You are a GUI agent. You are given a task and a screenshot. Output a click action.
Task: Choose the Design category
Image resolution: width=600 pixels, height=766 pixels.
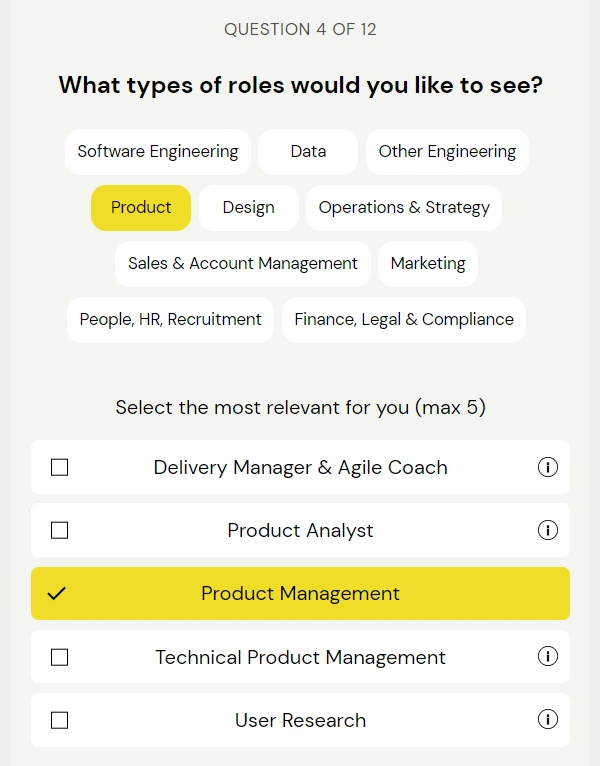click(248, 208)
